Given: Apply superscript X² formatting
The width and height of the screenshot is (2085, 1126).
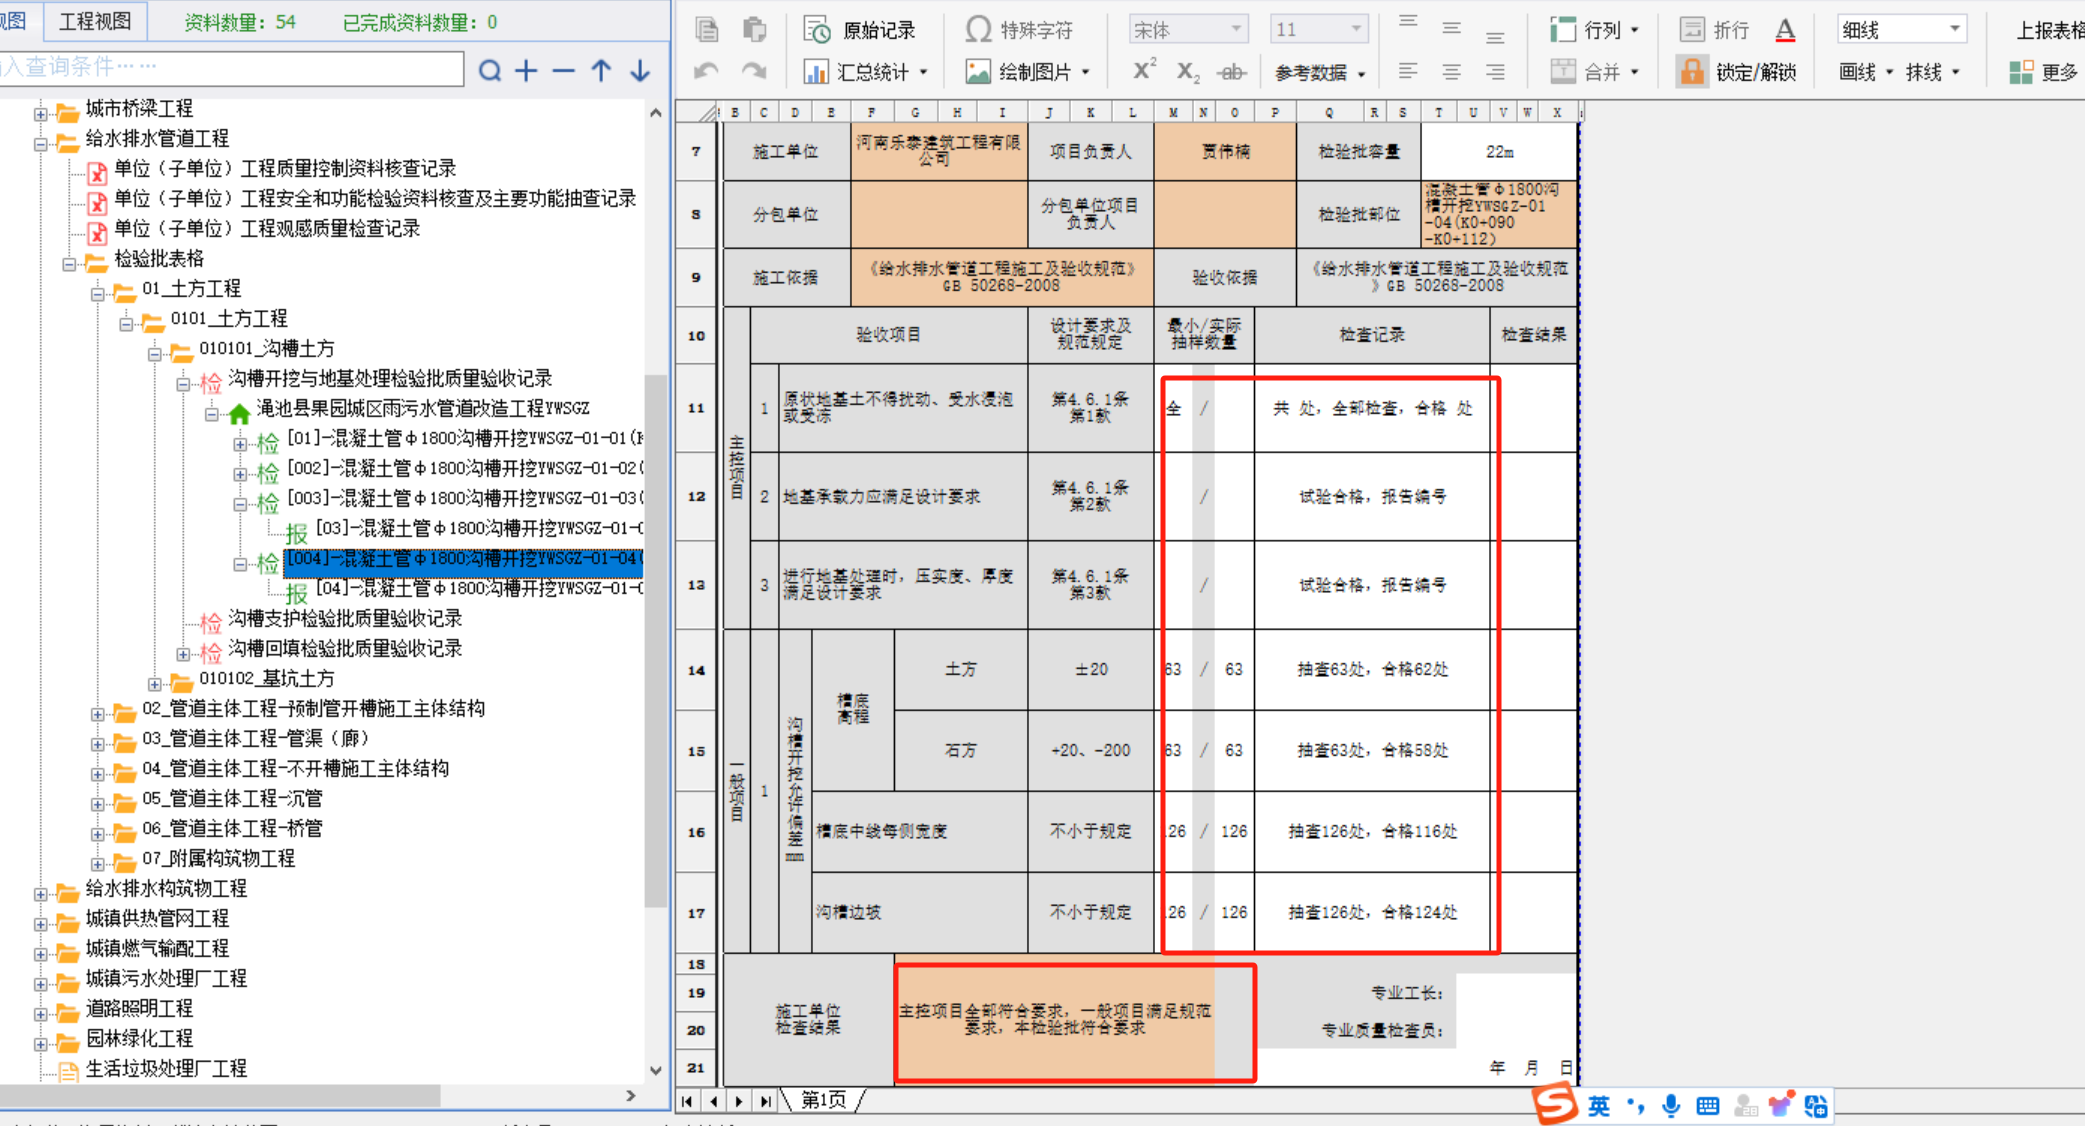Looking at the screenshot, I should (x=1144, y=71).
